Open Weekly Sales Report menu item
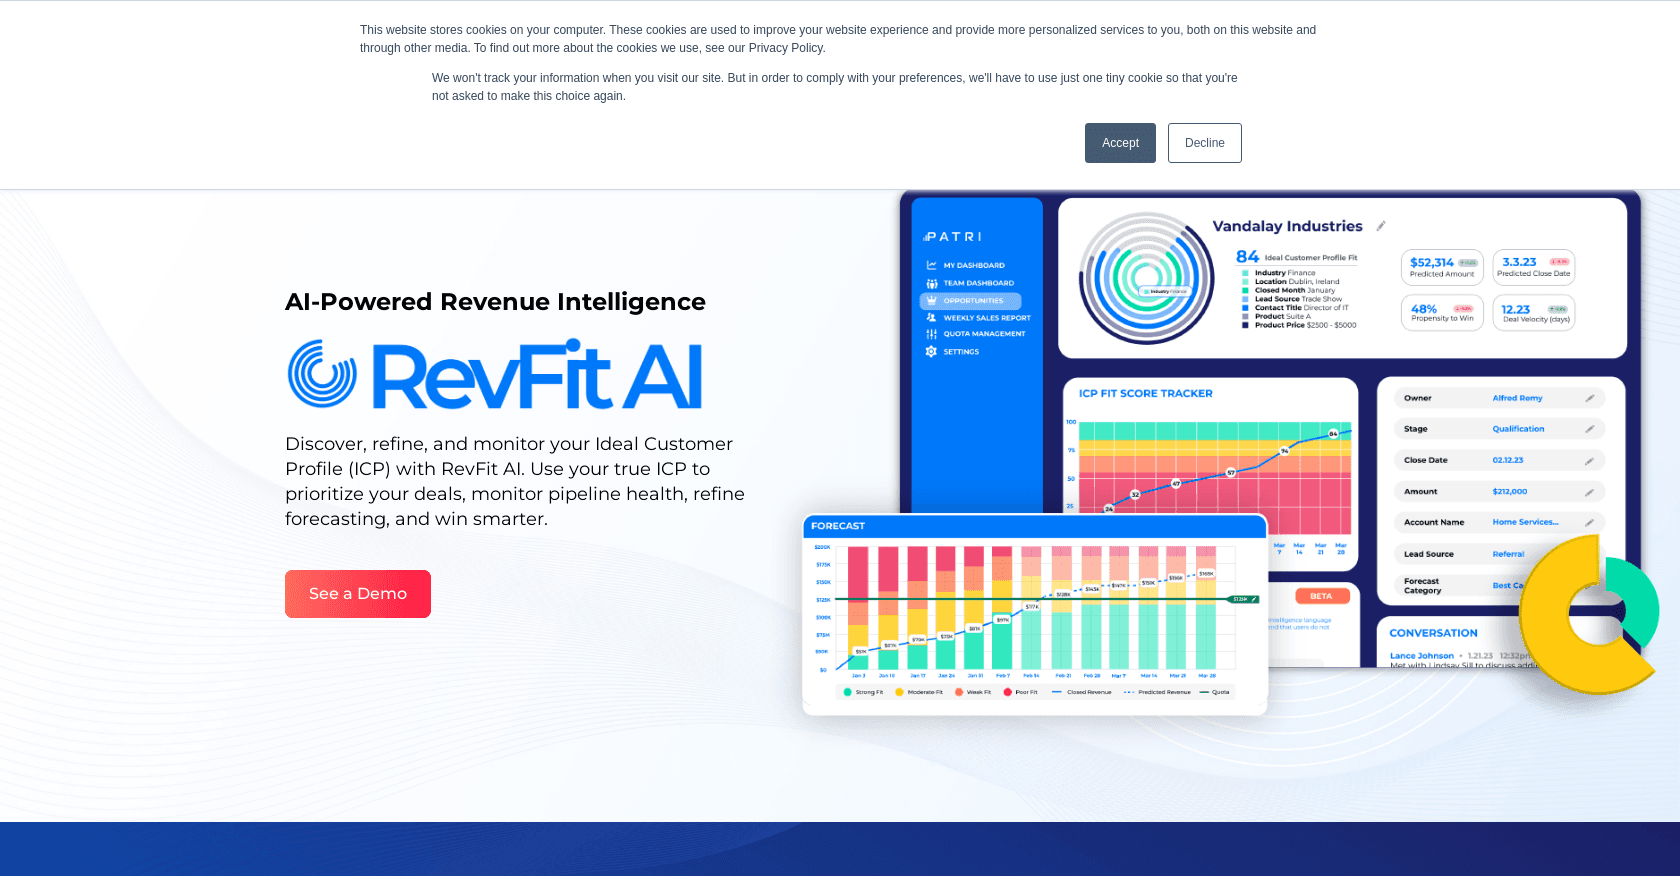The width and height of the screenshot is (1680, 876). (x=986, y=318)
